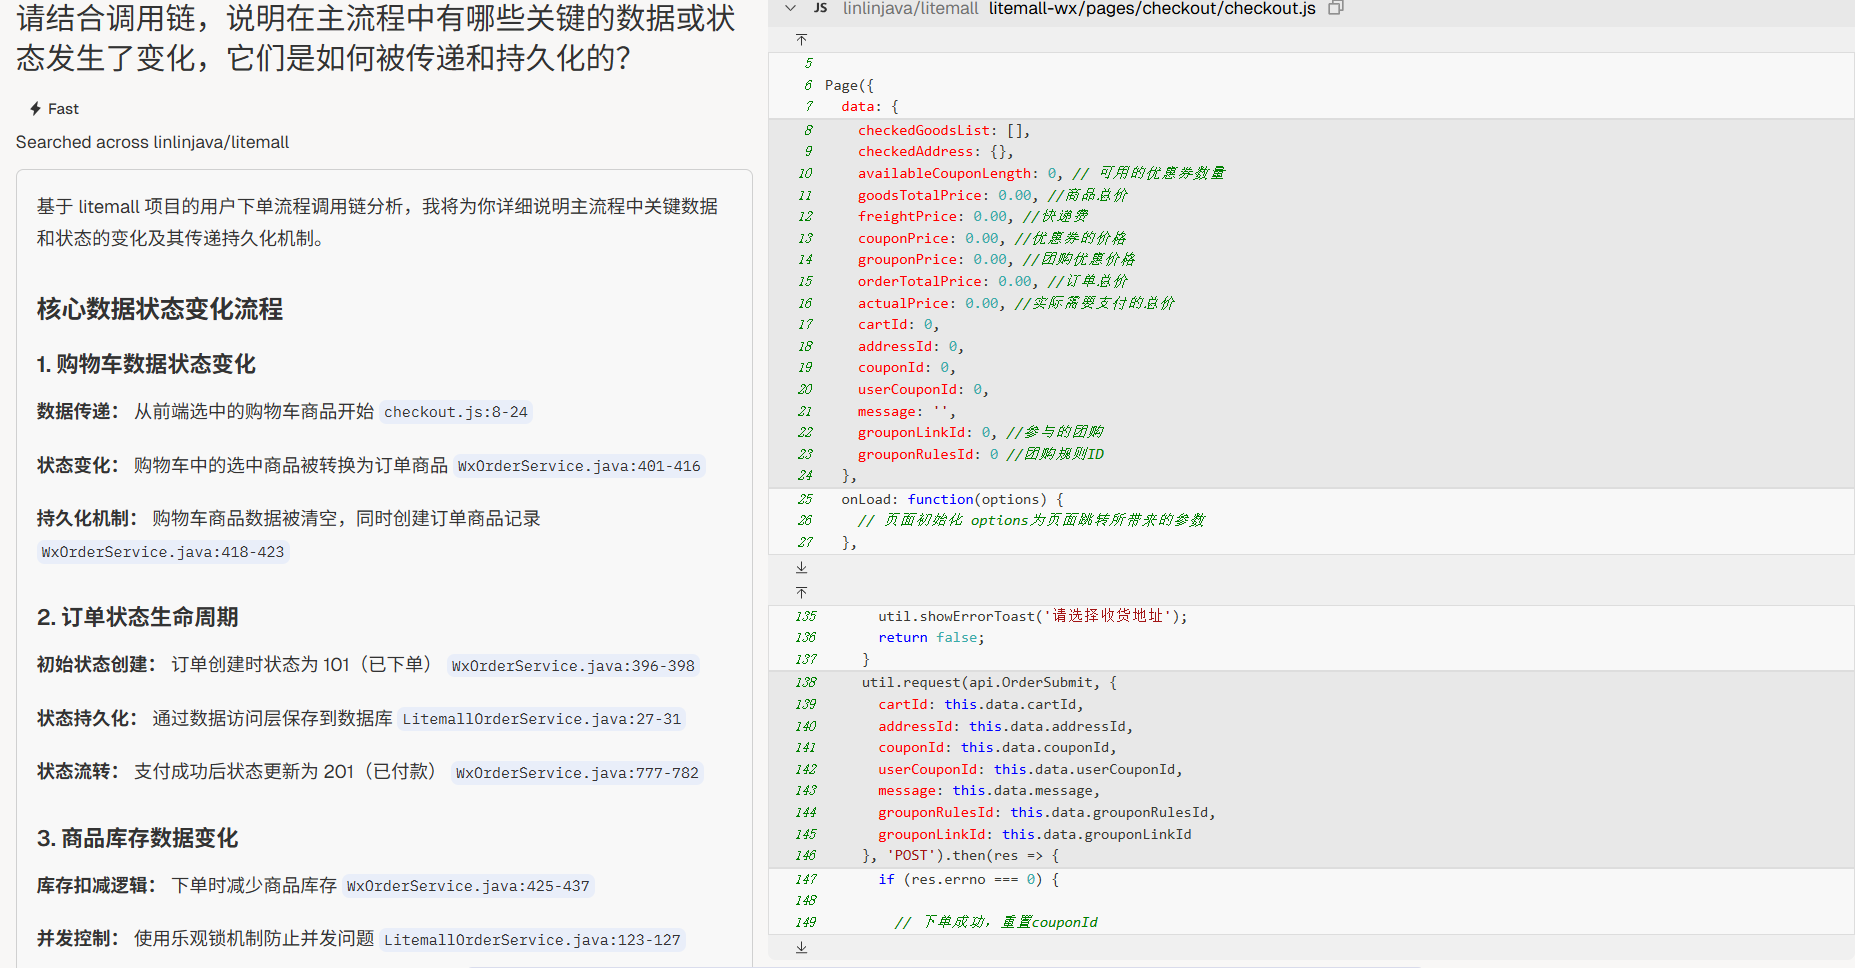The width and height of the screenshot is (1855, 968).
Task: Click the Fast mode lightning icon
Action: [35, 109]
